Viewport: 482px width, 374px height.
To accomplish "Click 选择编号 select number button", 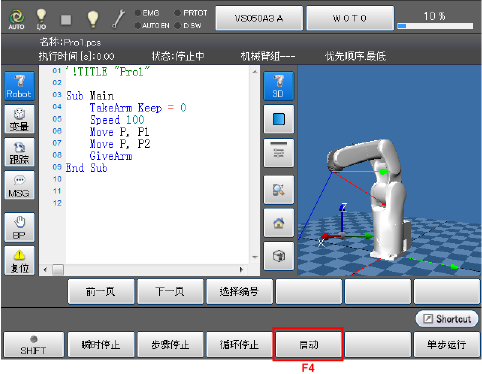I will [x=239, y=292].
